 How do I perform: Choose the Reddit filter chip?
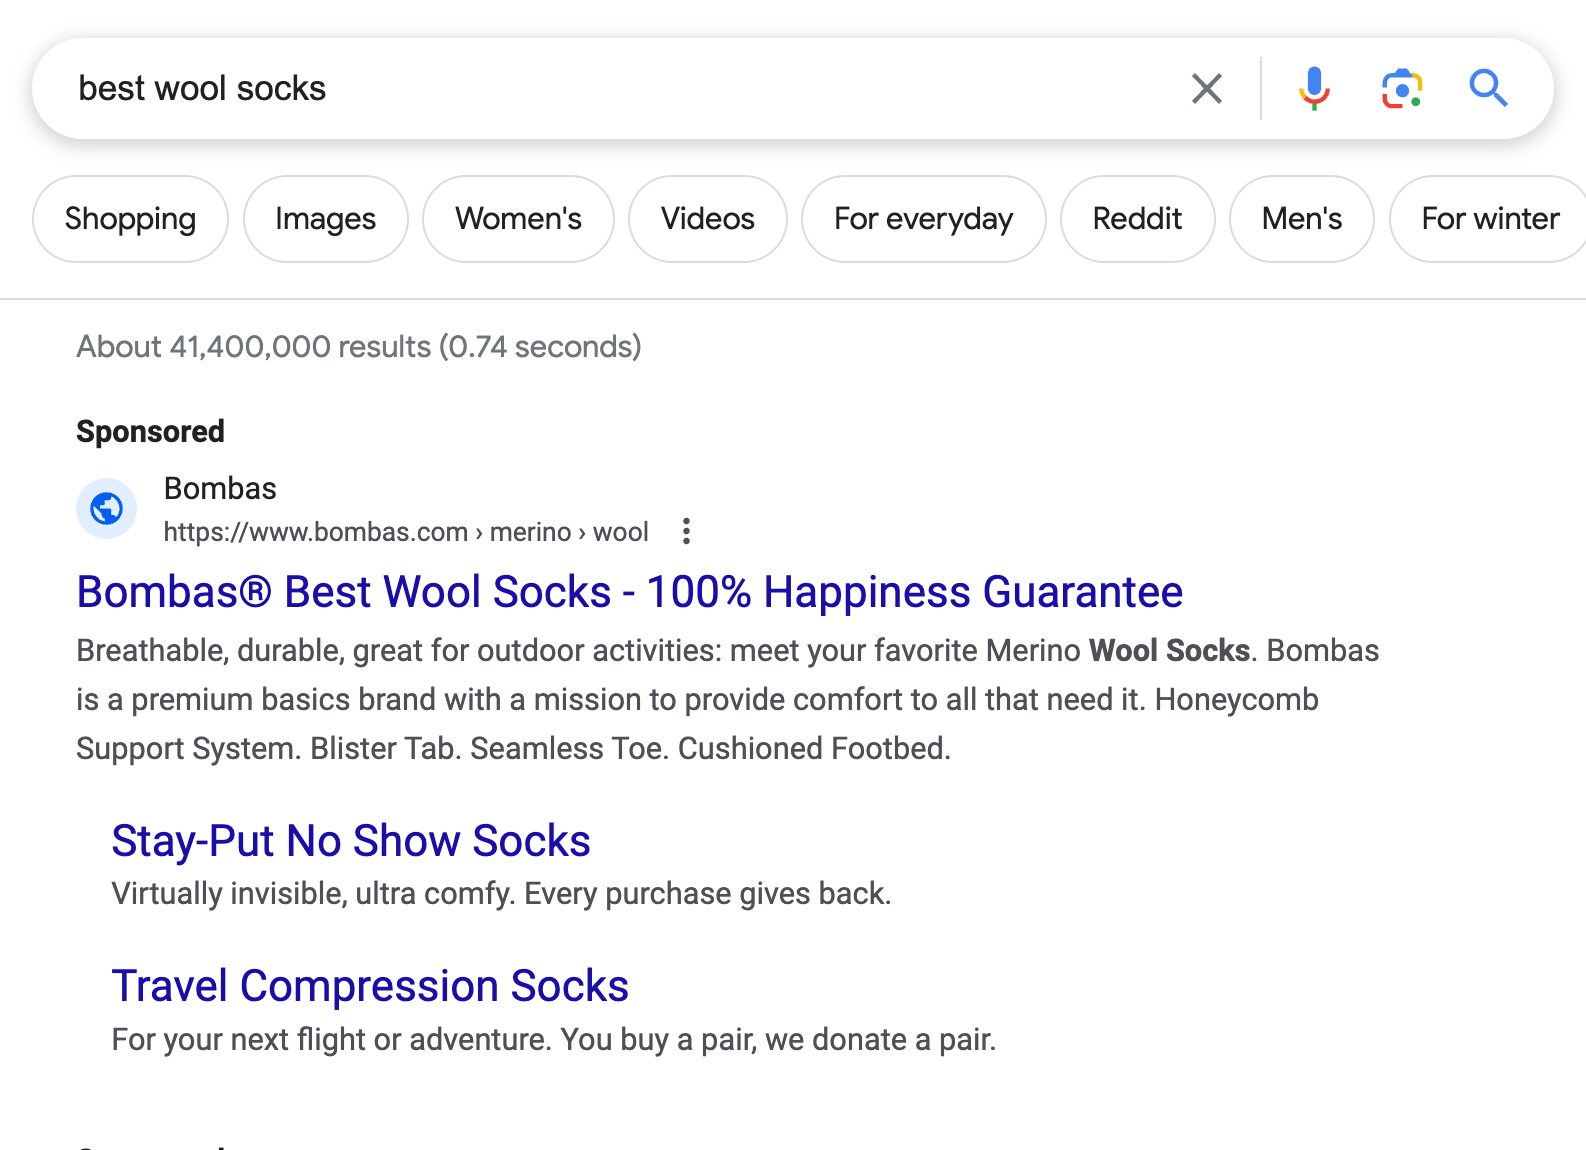pos(1137,219)
